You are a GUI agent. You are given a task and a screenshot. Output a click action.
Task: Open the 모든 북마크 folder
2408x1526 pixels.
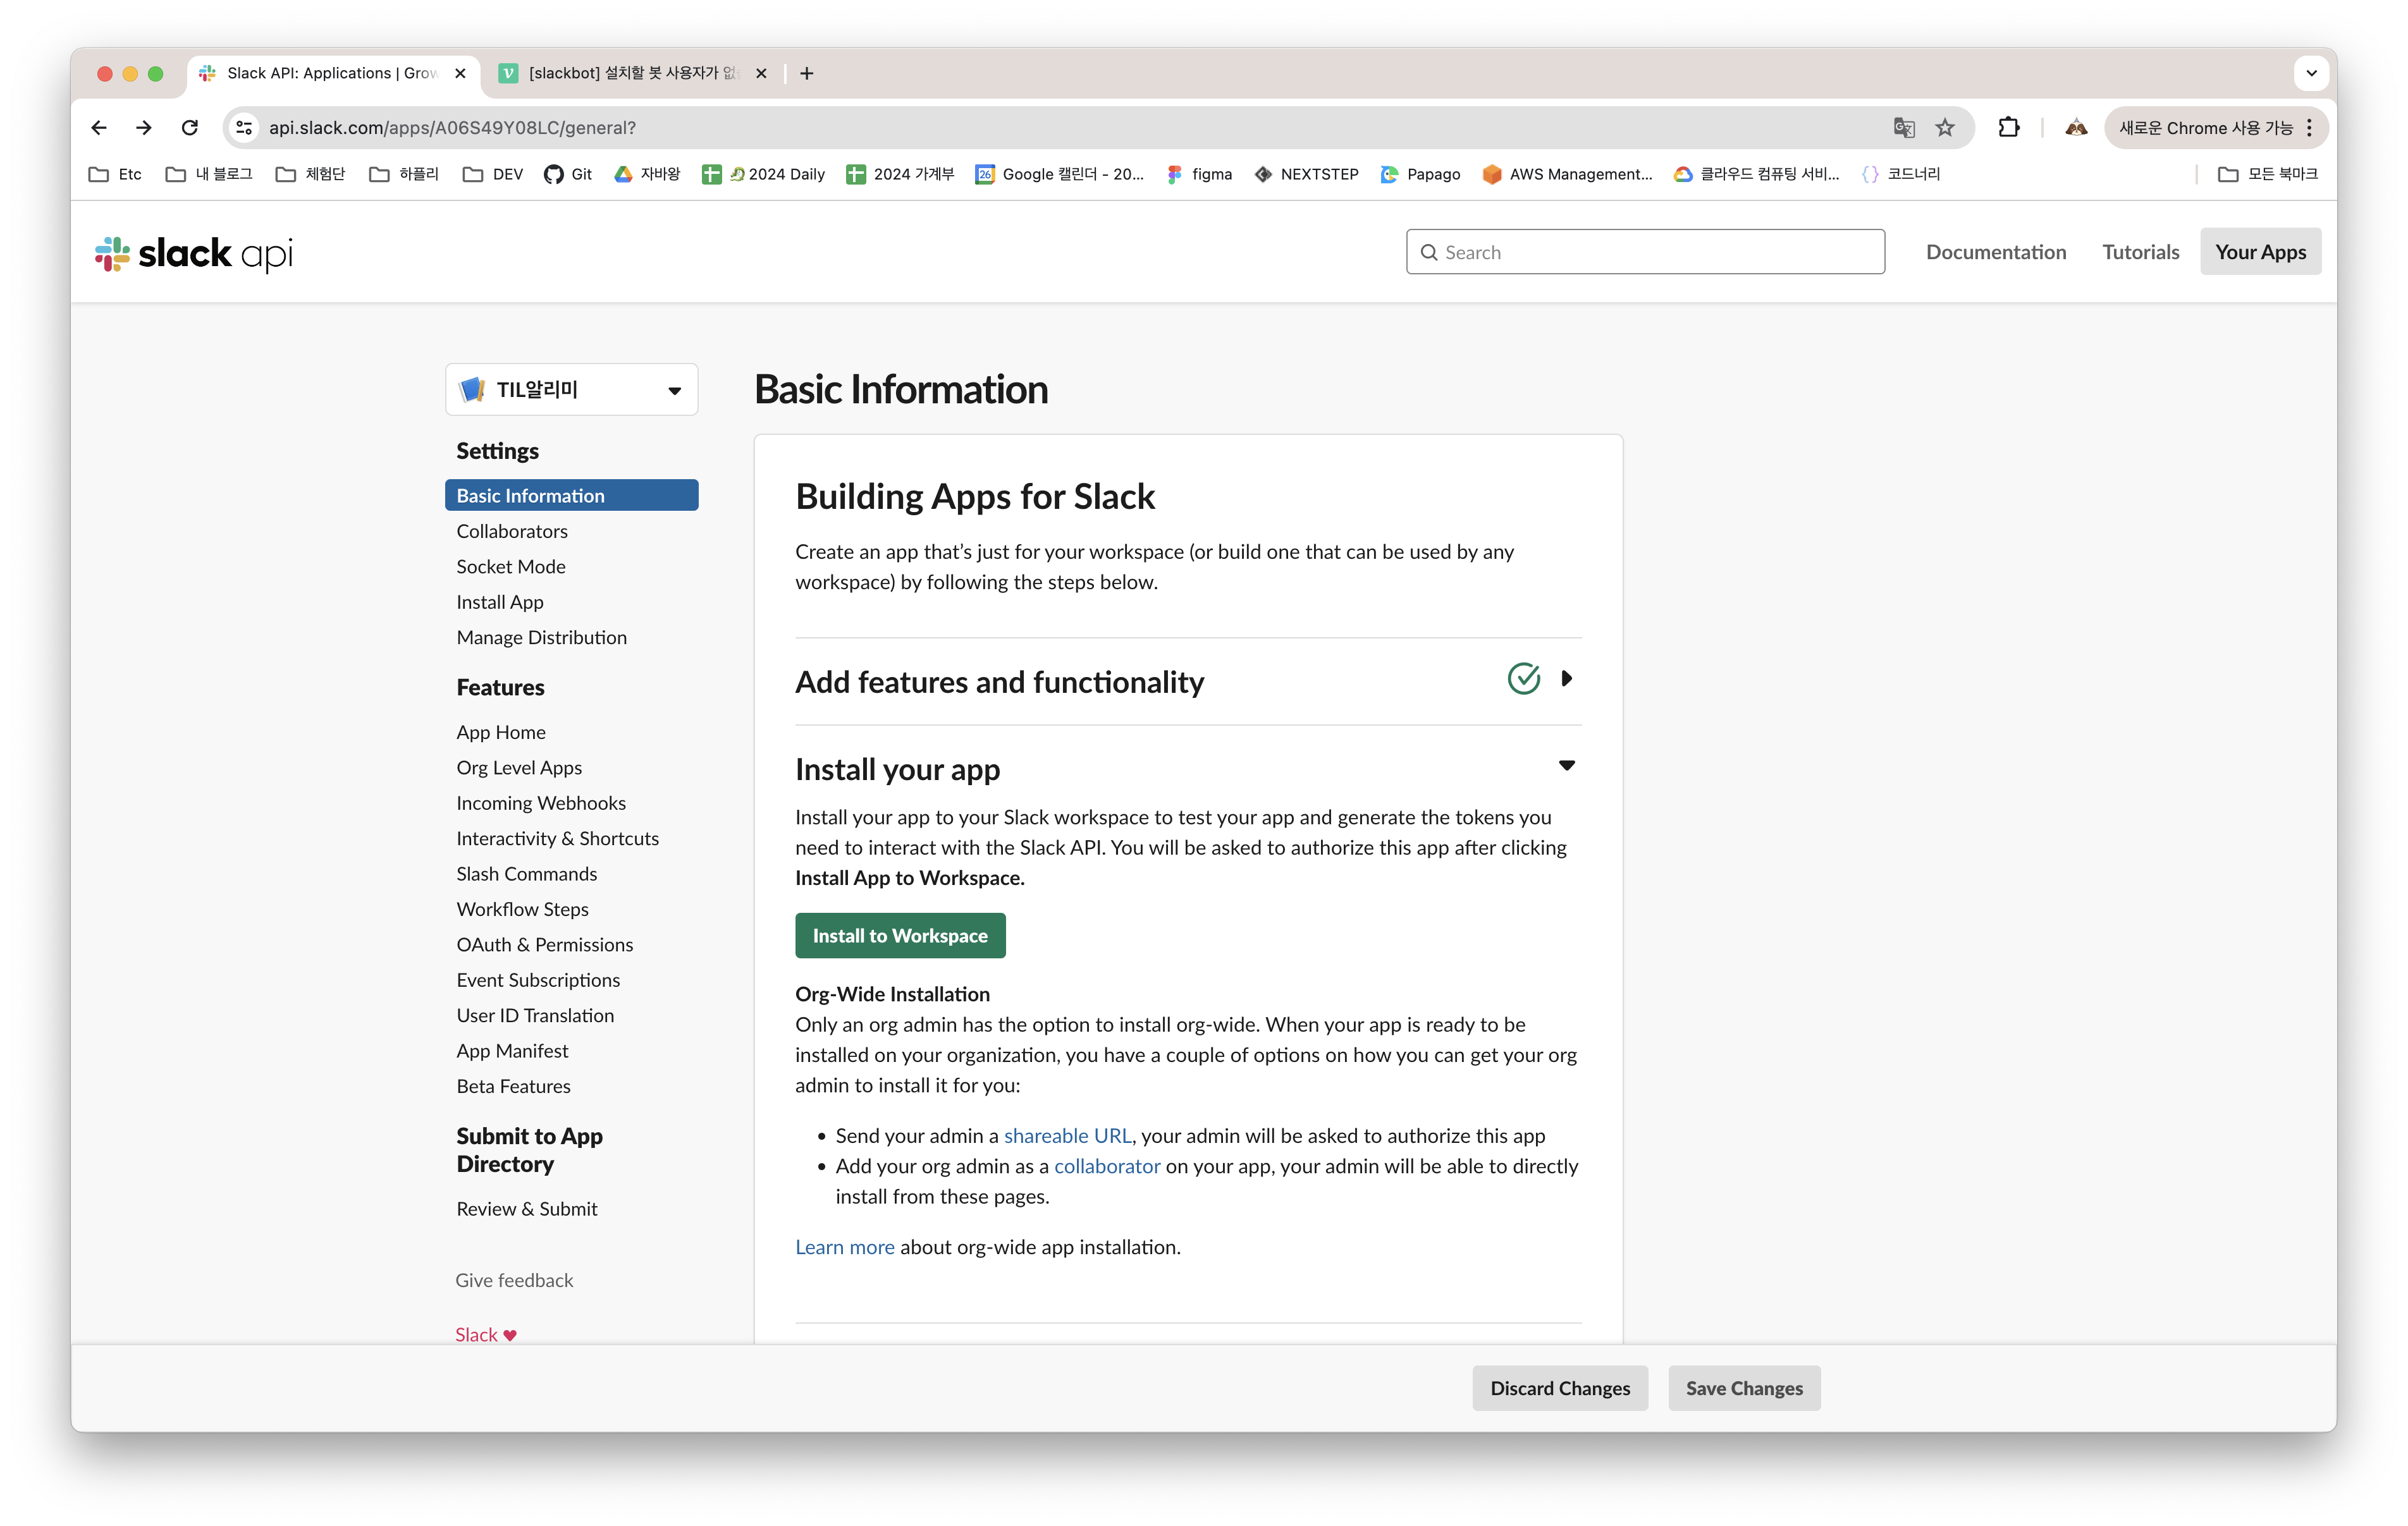pyautogui.click(x=2267, y=174)
